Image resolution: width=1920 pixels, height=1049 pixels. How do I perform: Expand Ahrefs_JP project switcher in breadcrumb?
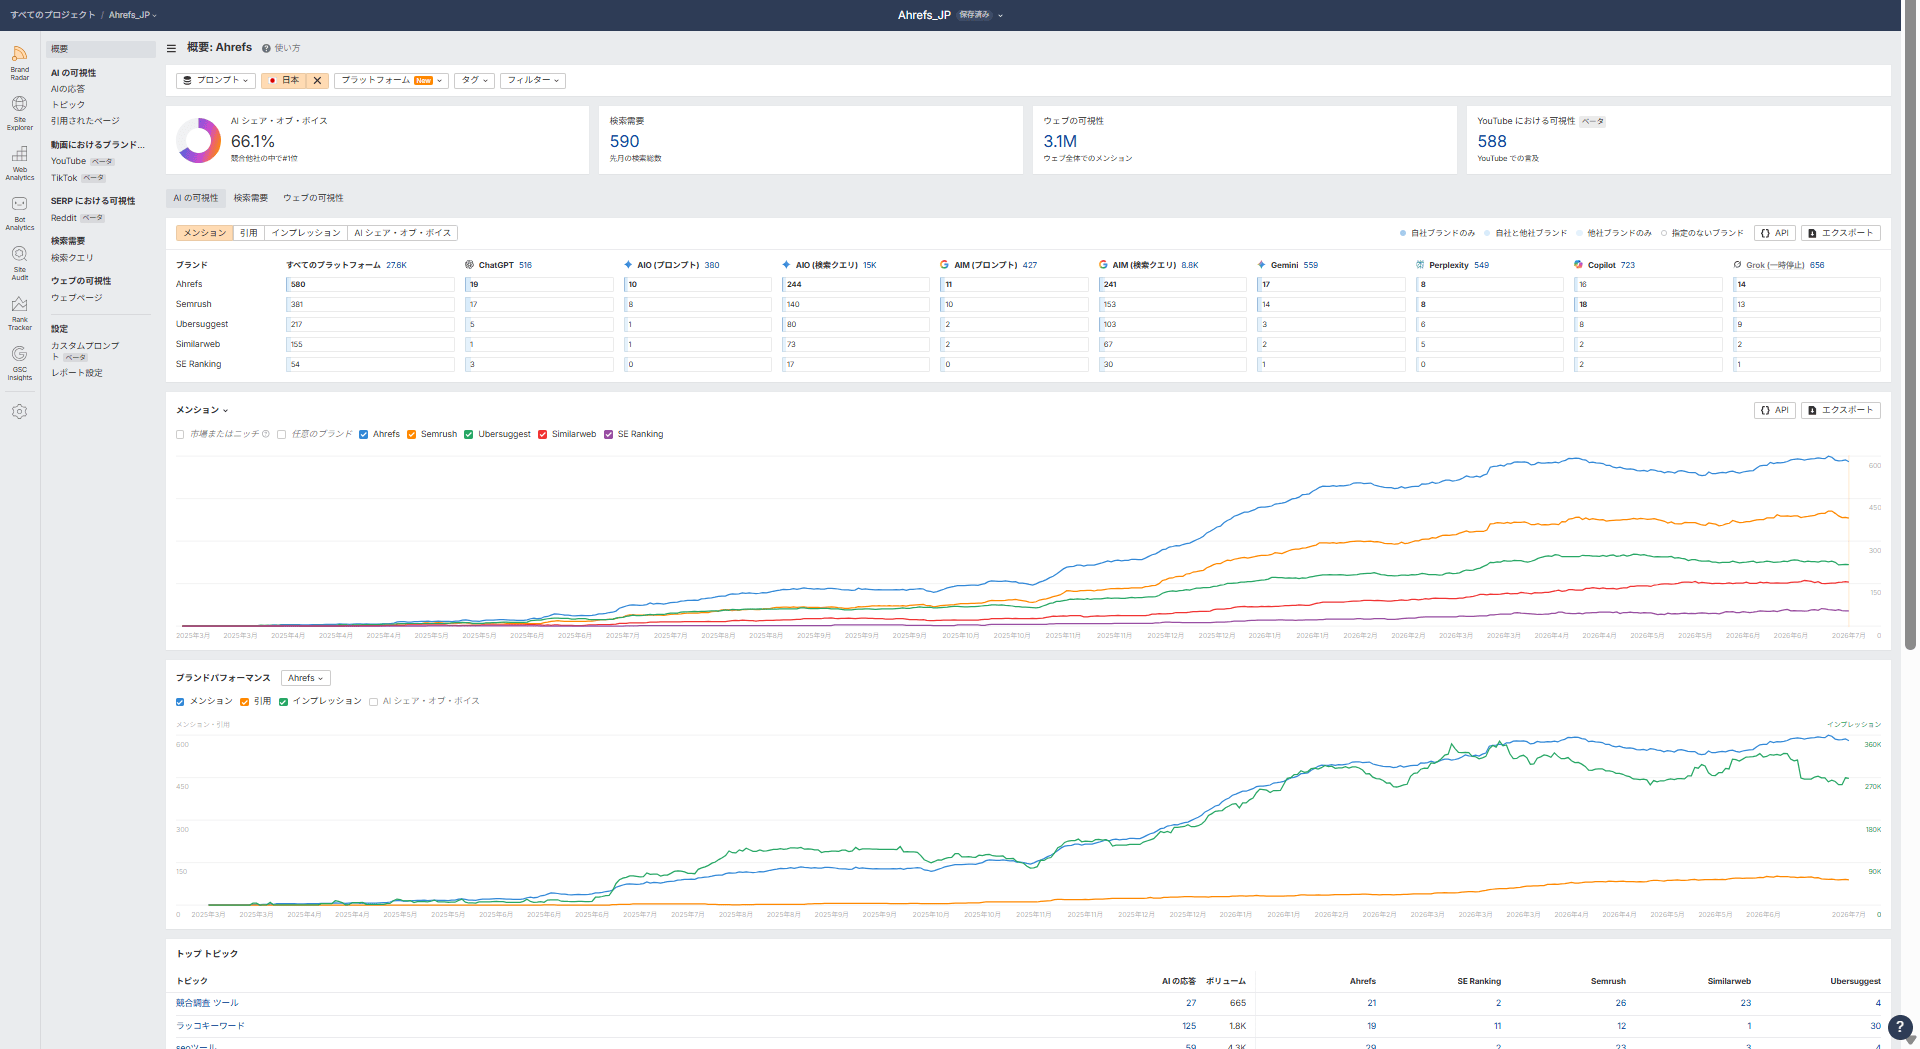coord(133,15)
